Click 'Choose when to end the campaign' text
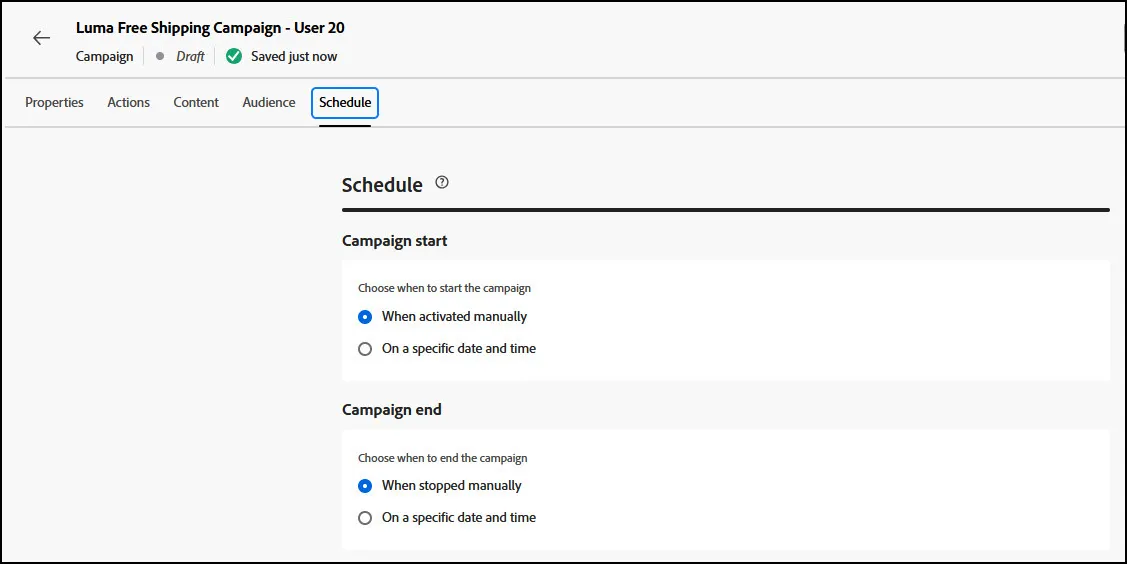 443,458
